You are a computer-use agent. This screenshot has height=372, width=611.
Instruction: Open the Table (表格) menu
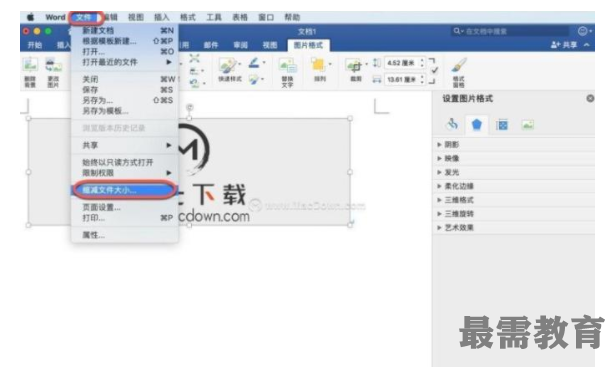pos(240,17)
